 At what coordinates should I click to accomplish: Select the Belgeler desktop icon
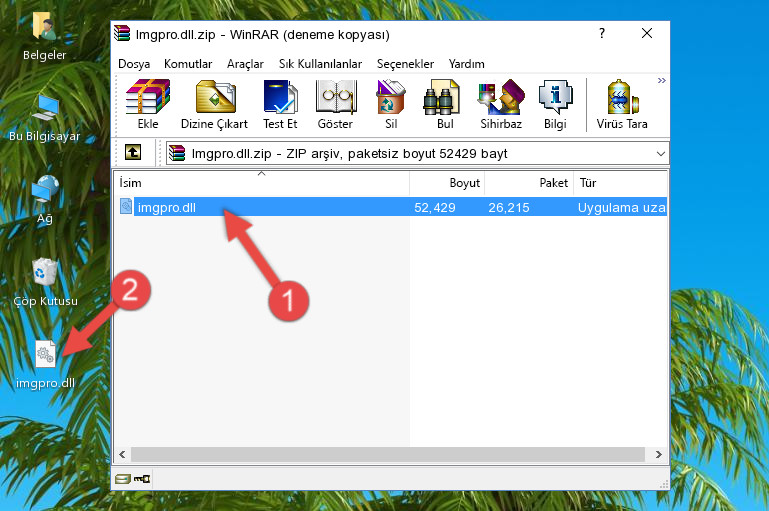point(45,35)
